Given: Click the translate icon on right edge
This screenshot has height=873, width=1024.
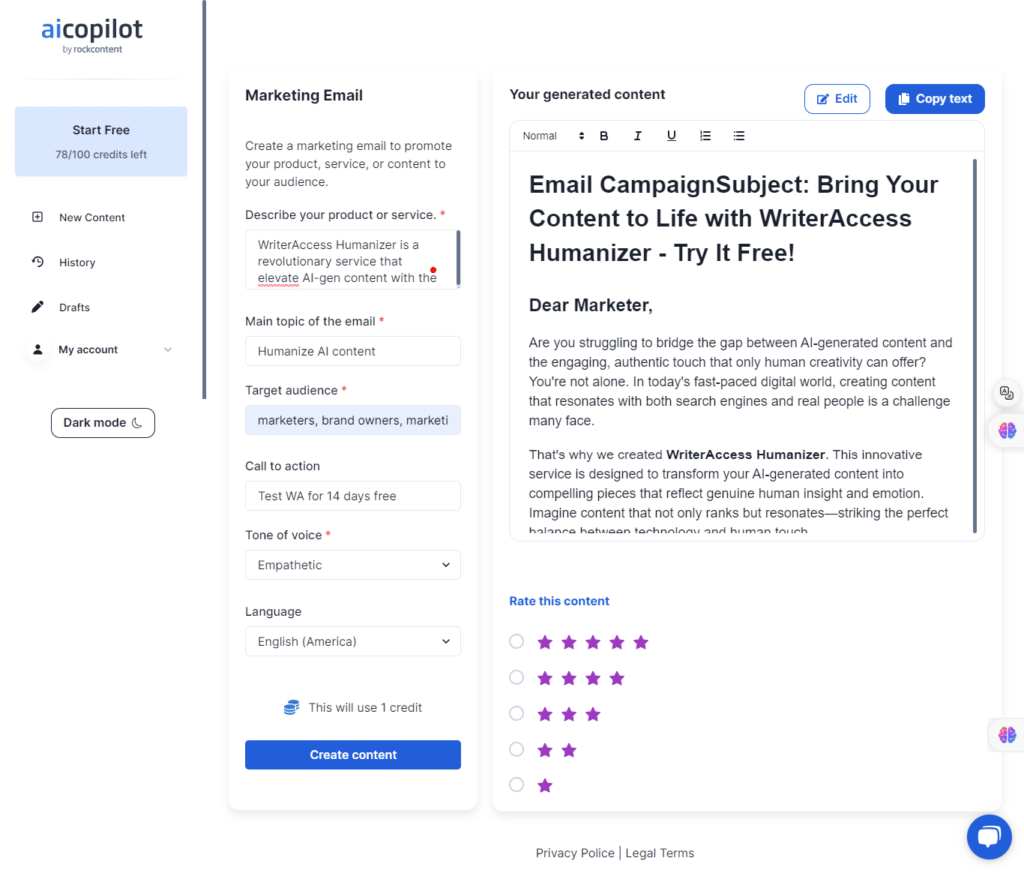Looking at the screenshot, I should pos(1006,393).
